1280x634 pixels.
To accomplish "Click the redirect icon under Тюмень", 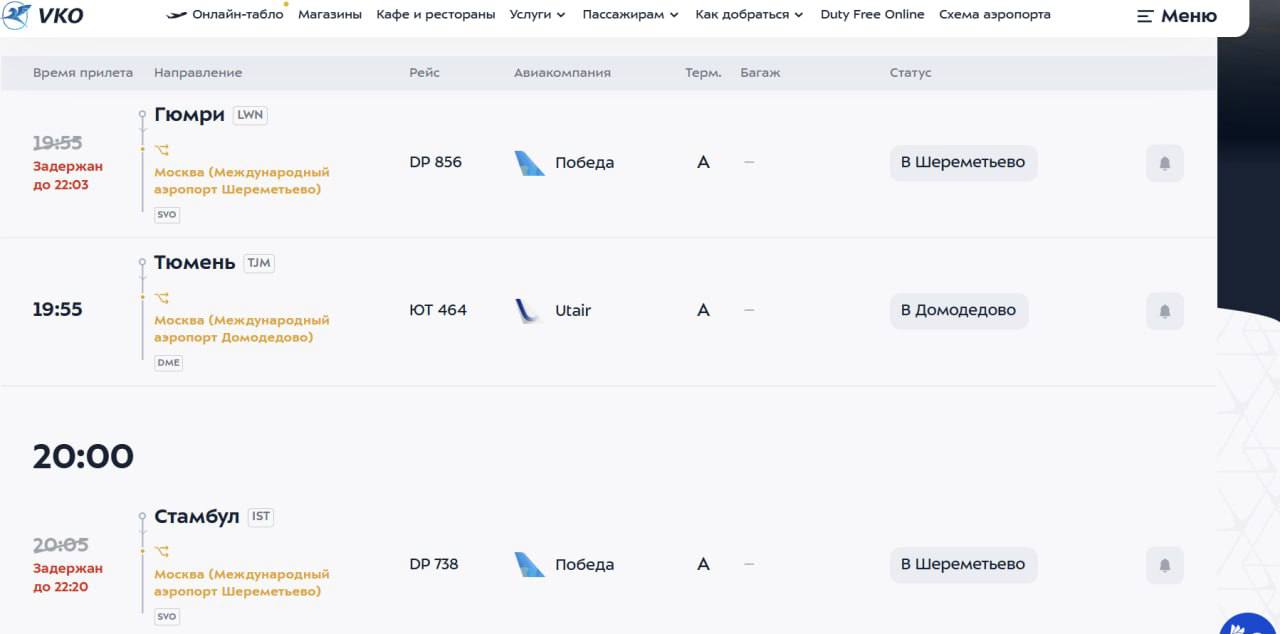I will [162, 298].
